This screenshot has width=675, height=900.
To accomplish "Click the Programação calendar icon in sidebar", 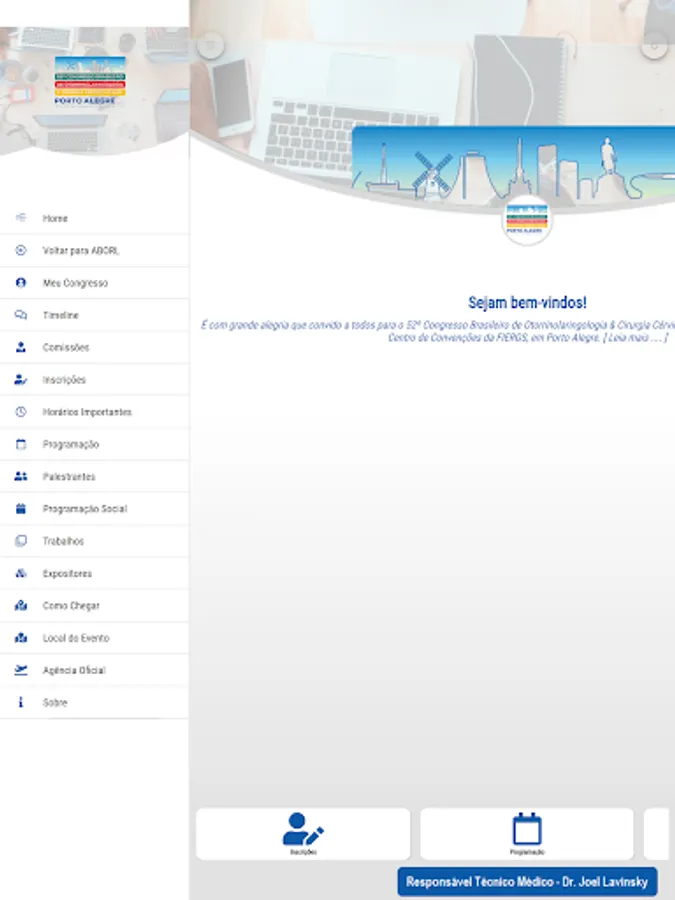I will pyautogui.click(x=21, y=444).
